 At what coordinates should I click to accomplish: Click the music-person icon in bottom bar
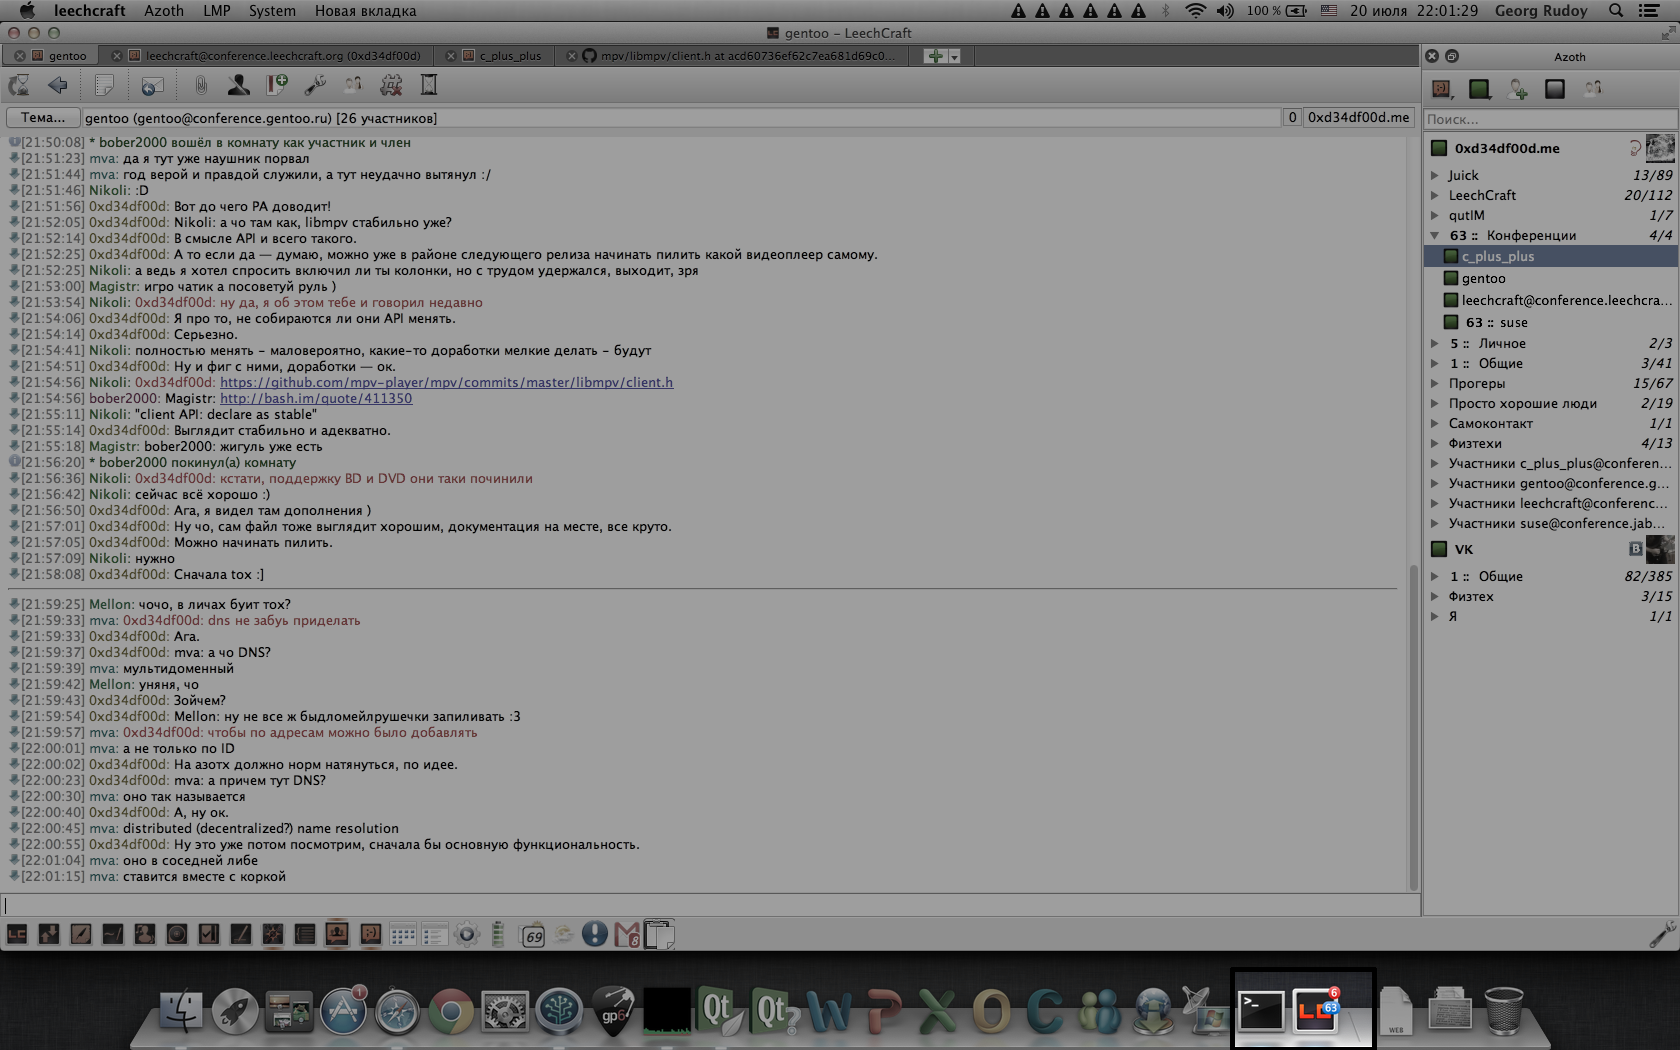(x=145, y=934)
